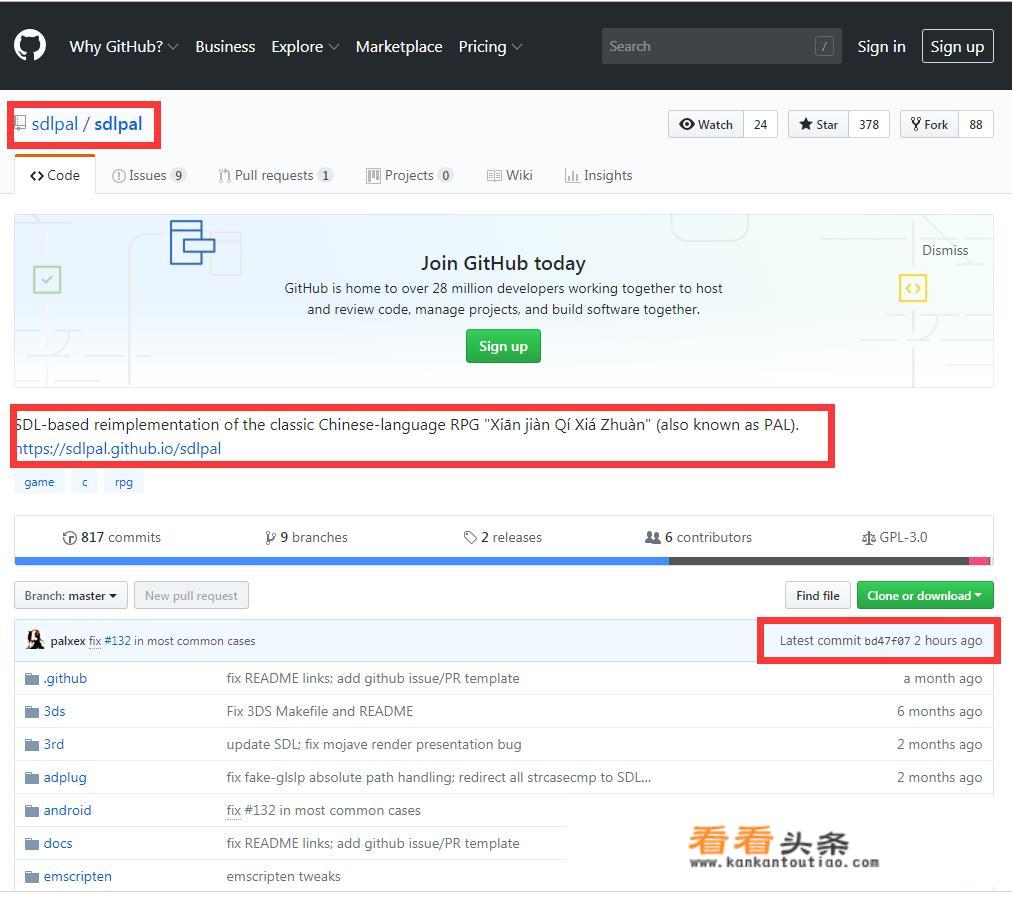View the 9 branches list

click(306, 537)
